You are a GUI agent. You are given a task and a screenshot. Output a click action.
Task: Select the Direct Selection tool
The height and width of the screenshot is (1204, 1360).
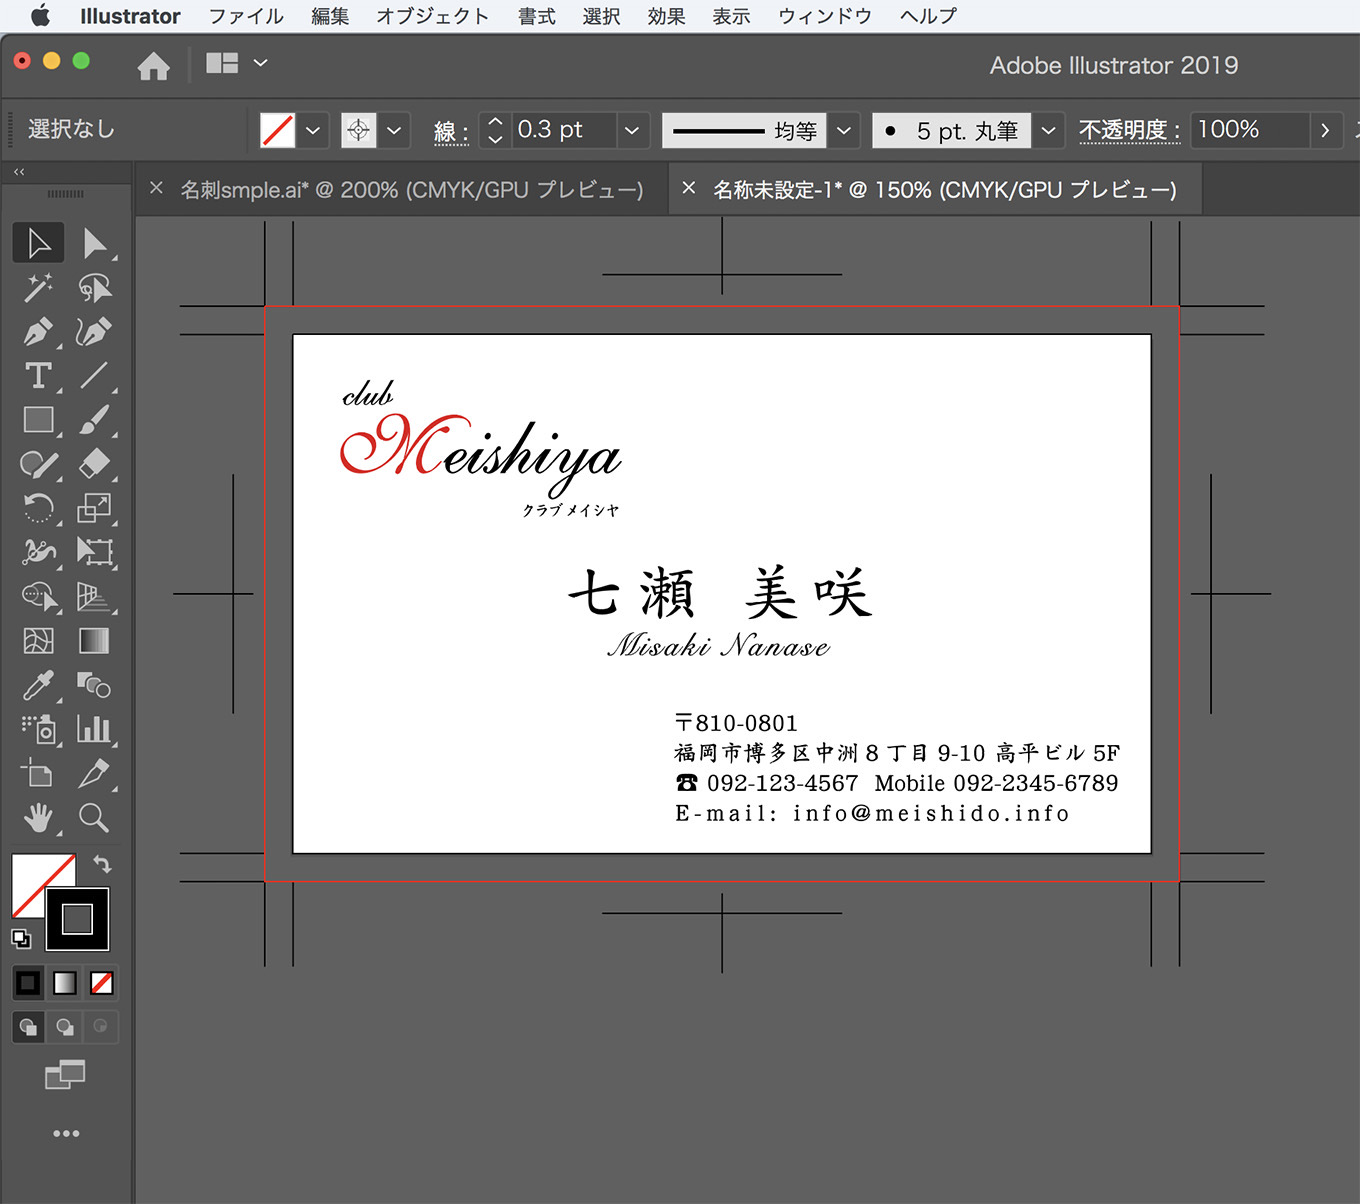(95, 243)
